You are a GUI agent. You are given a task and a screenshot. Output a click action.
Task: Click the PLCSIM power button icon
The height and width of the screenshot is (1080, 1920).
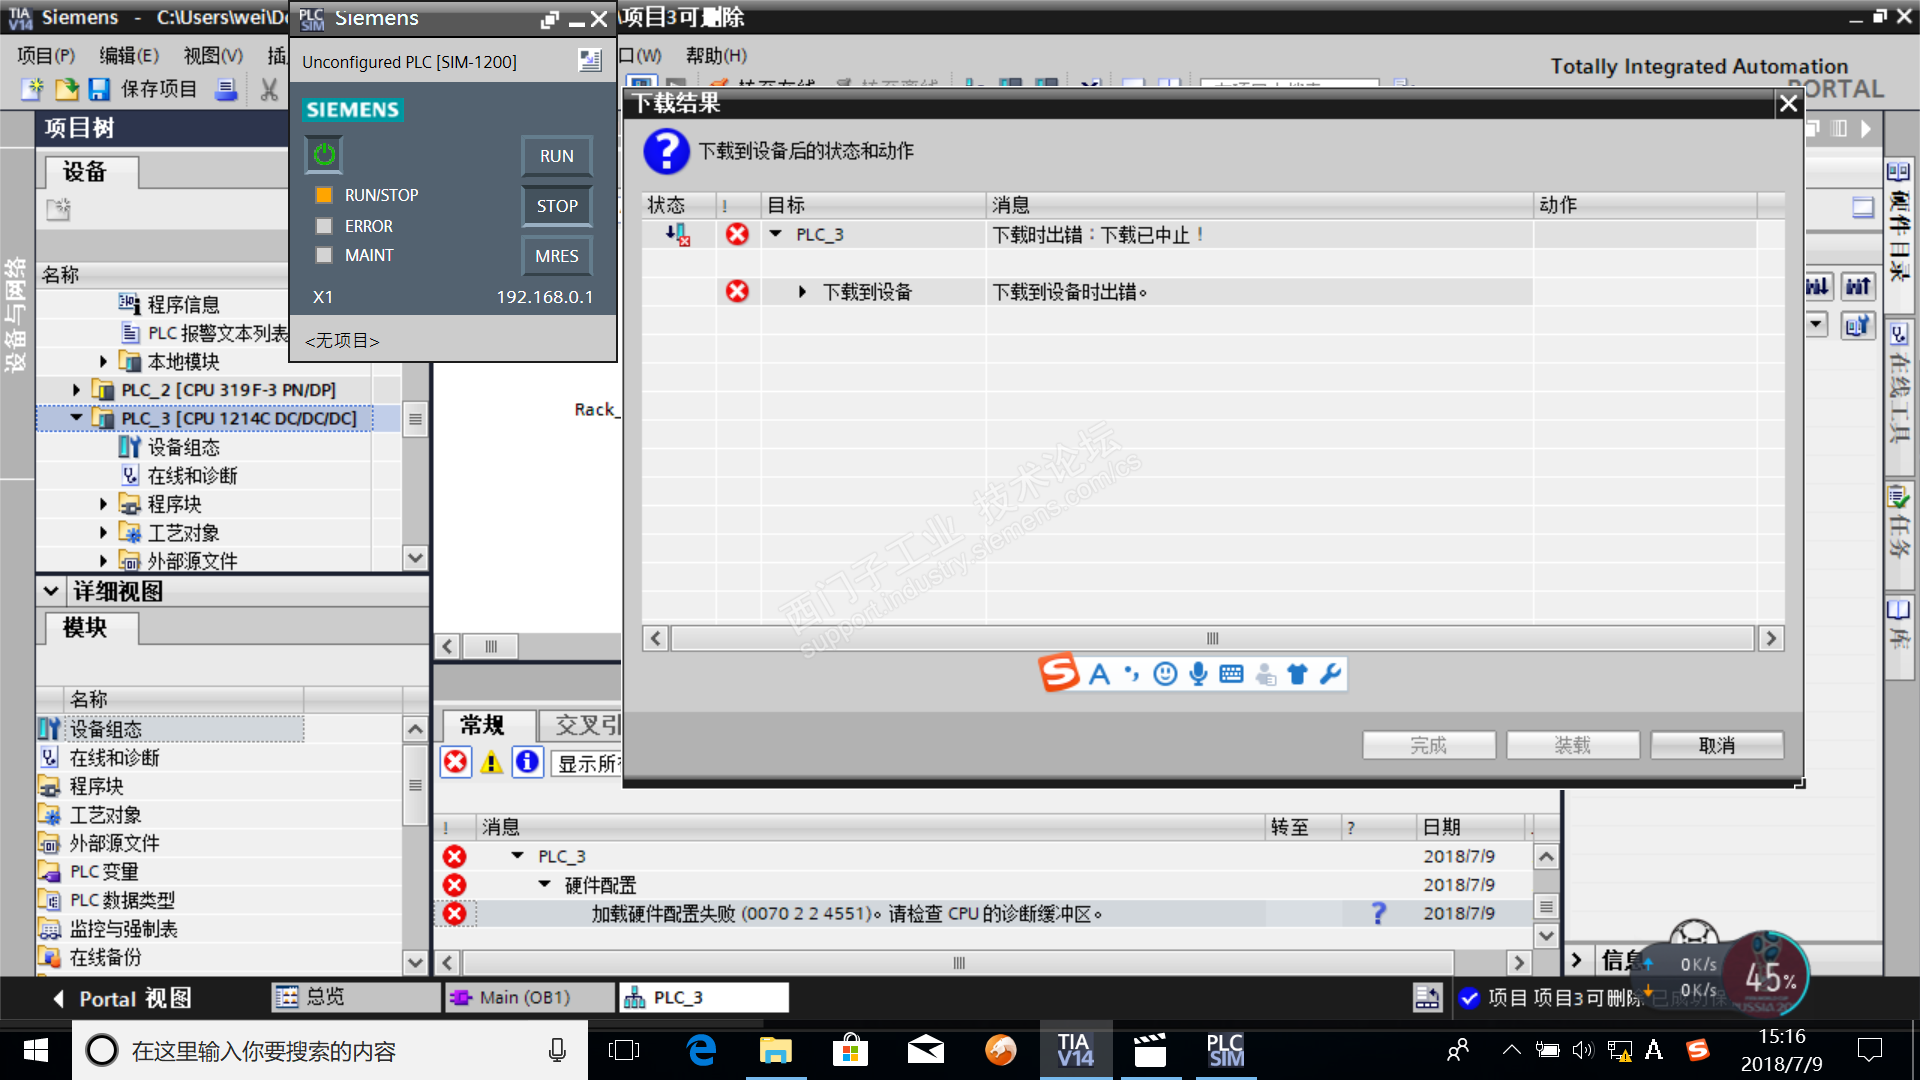pyautogui.click(x=324, y=154)
